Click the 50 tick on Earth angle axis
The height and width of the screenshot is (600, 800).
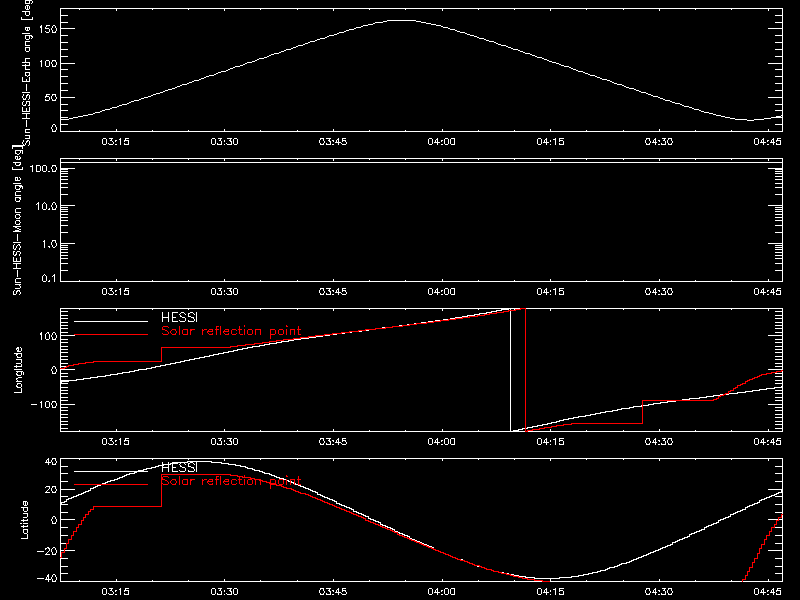(51, 97)
